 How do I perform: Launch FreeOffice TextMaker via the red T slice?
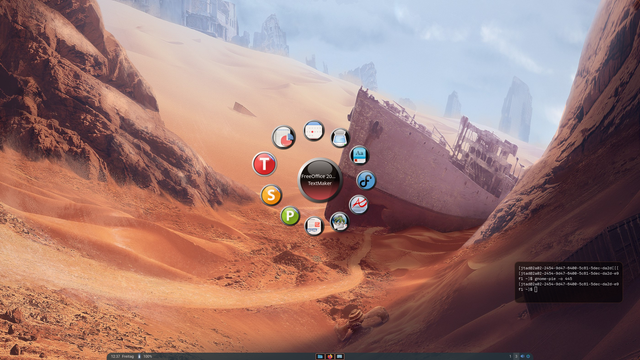[x=264, y=164]
